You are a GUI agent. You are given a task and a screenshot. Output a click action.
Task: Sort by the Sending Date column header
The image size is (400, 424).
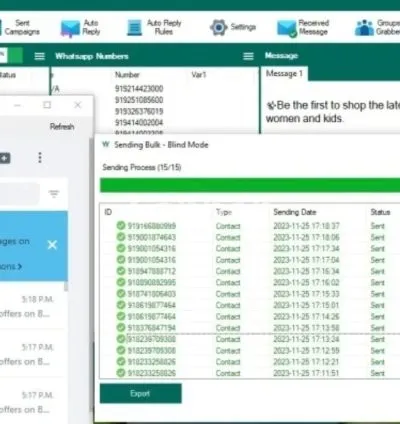click(x=295, y=212)
